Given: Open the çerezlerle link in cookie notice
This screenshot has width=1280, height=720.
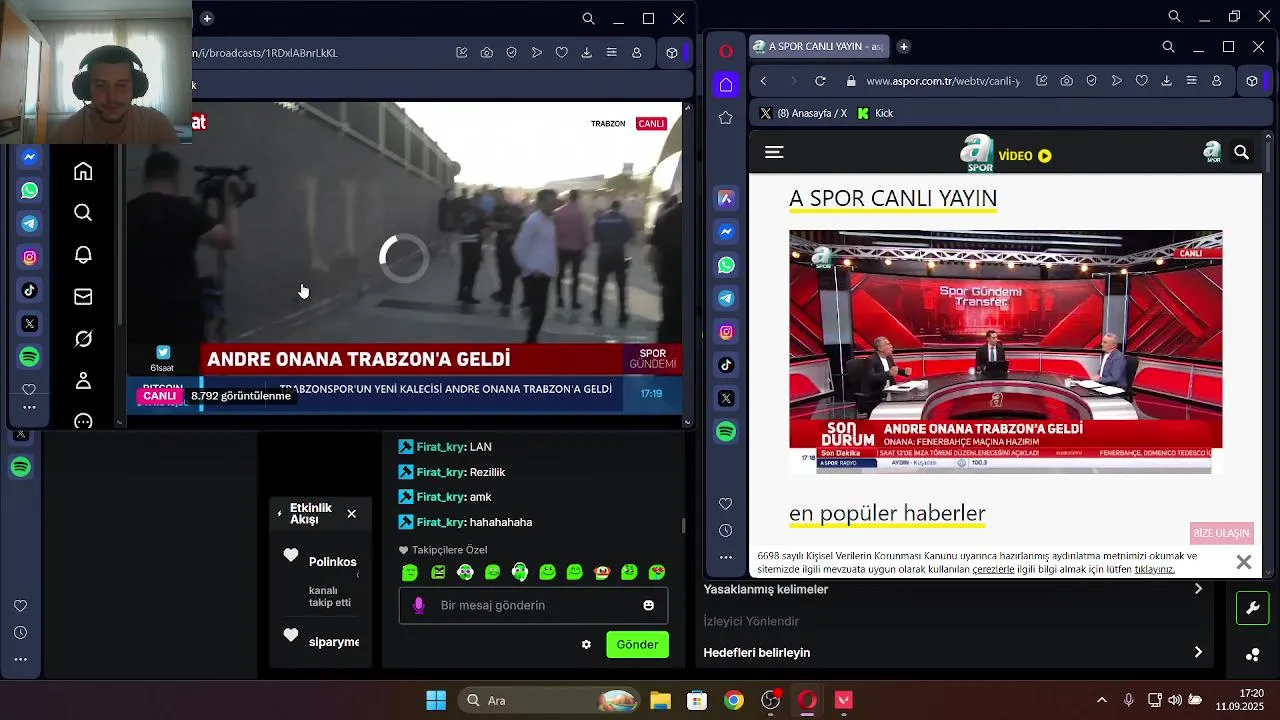Looking at the screenshot, I should click(x=994, y=569).
